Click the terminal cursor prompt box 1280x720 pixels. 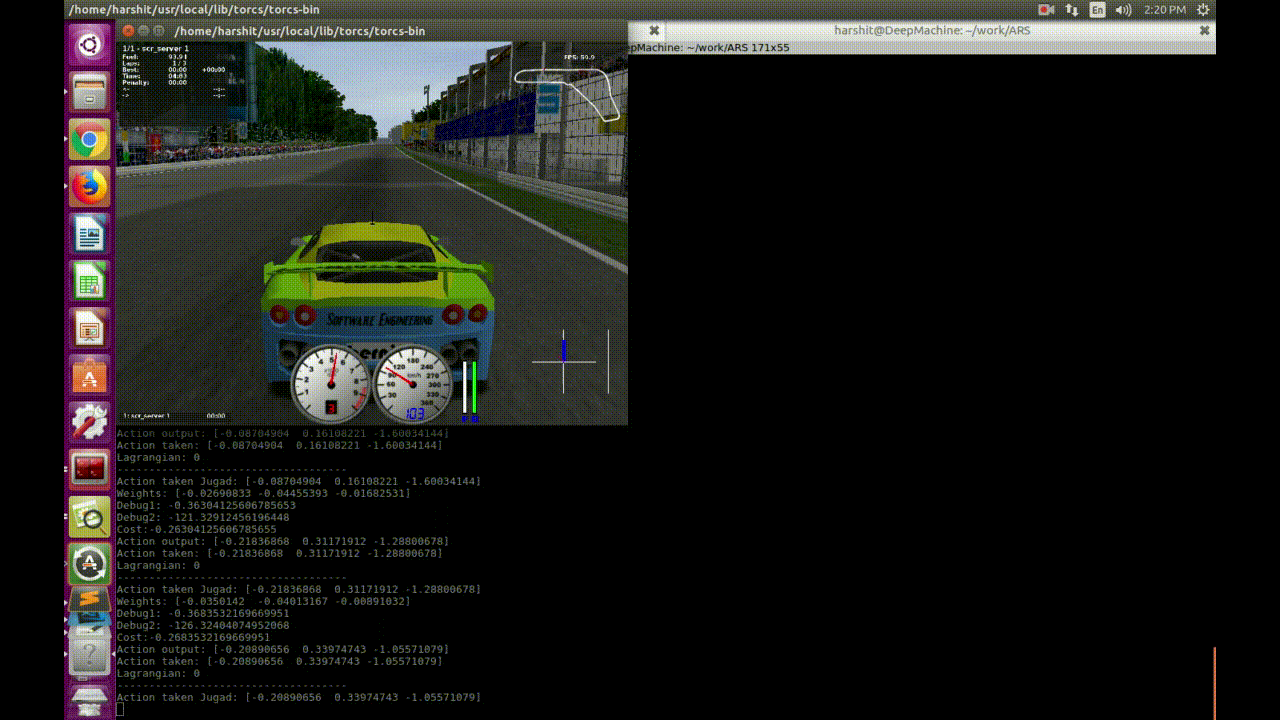pyautogui.click(x=120, y=709)
